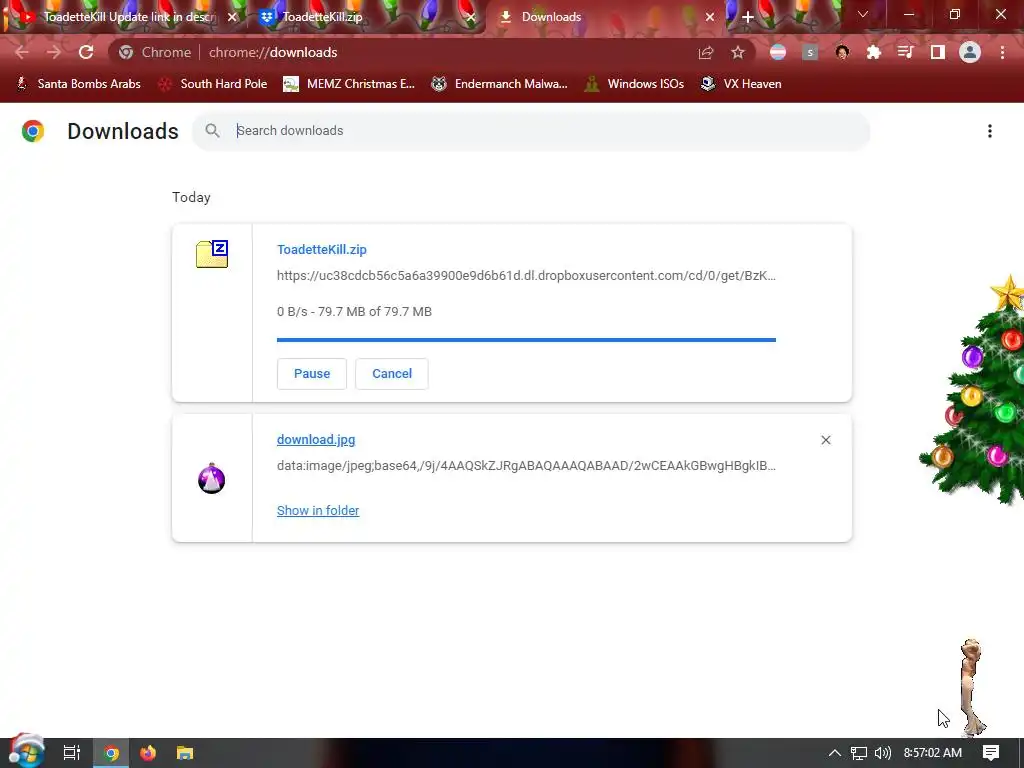Remove download.jpg from the list
The image size is (1024, 768).
825,440
